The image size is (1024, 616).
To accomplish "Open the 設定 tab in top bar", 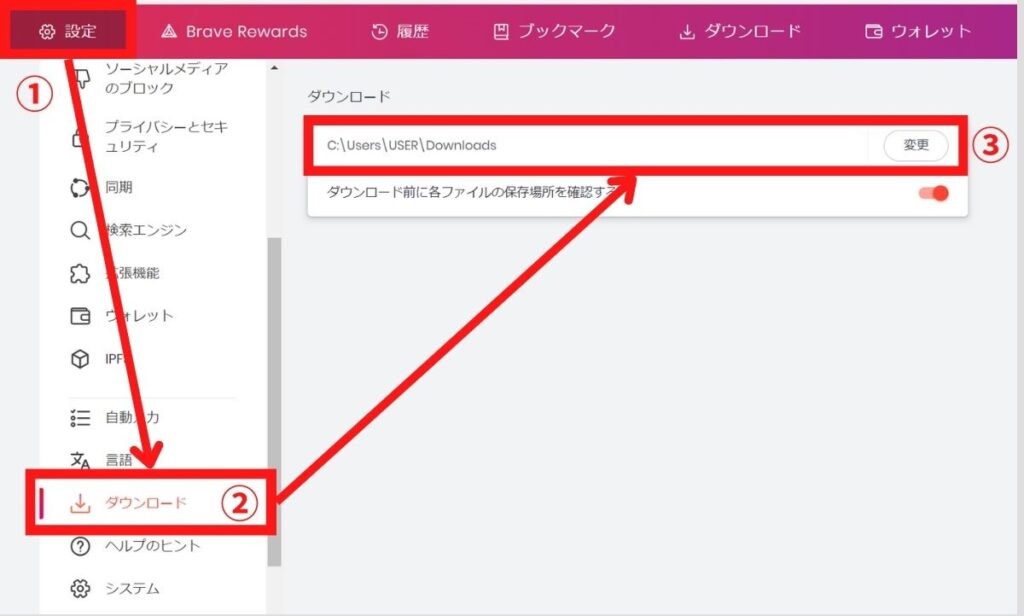I will 68,31.
